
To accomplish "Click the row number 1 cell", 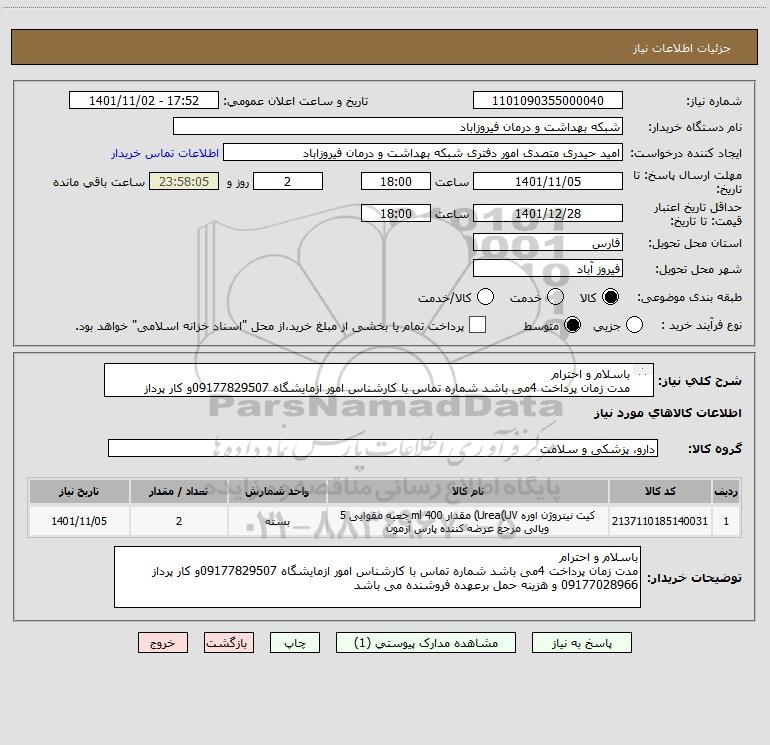I will pyautogui.click(x=726, y=521).
